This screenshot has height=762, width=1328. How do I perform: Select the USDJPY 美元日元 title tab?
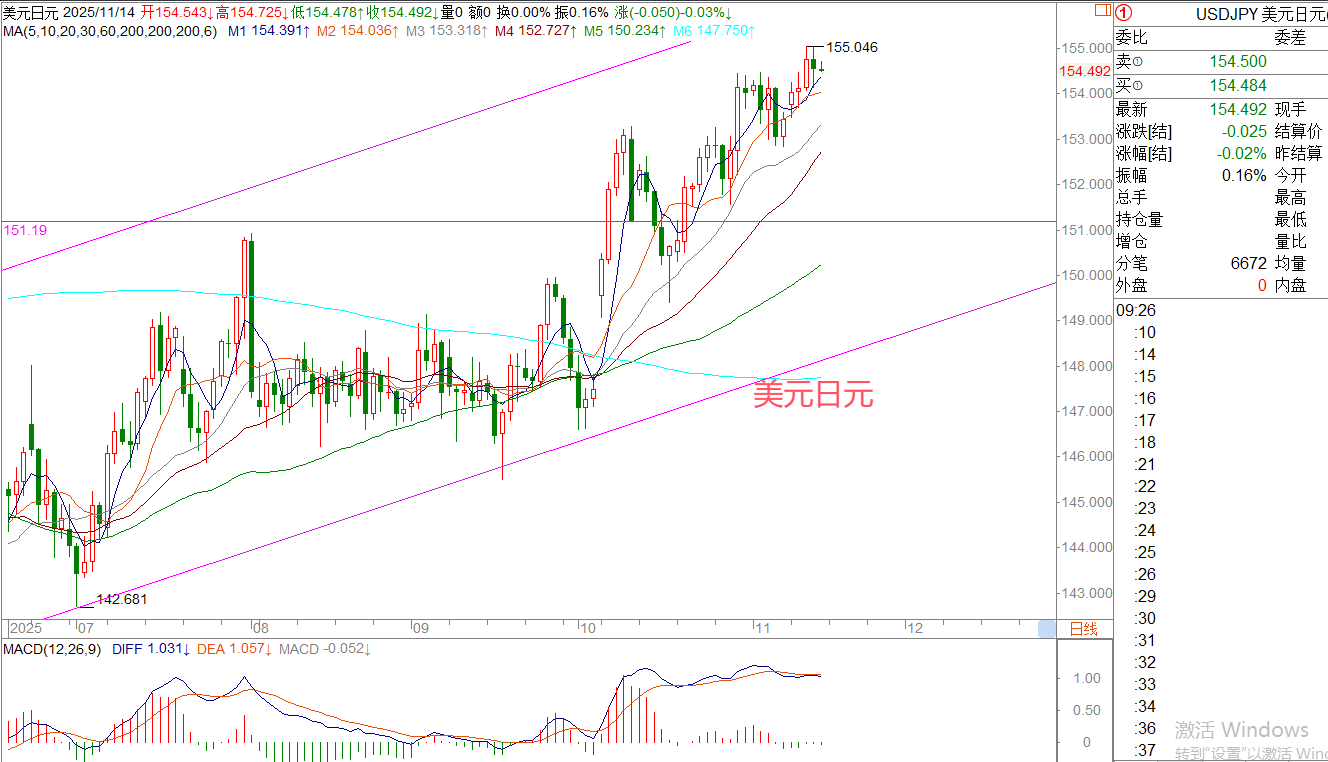1260,13
